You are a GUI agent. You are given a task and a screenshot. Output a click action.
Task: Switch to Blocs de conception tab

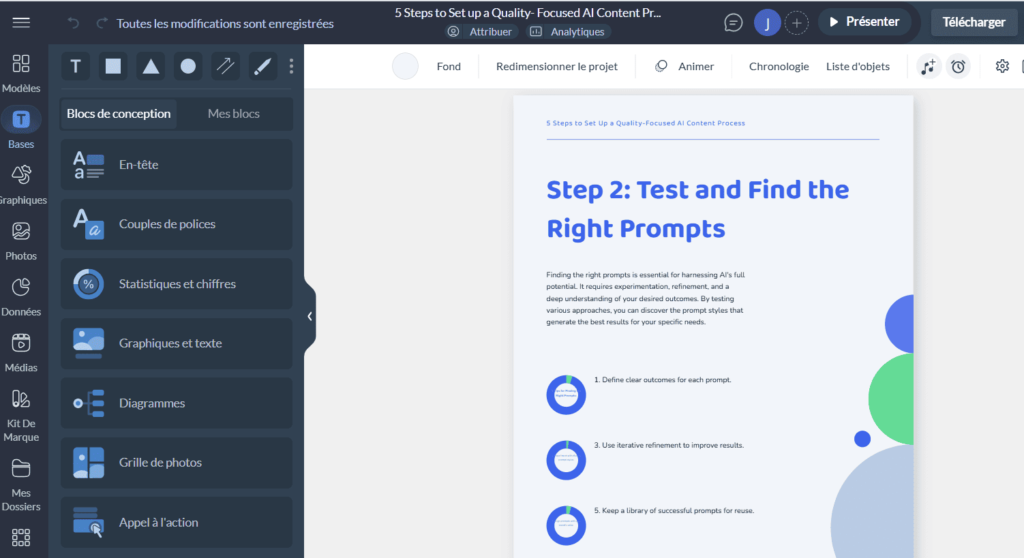pos(118,114)
